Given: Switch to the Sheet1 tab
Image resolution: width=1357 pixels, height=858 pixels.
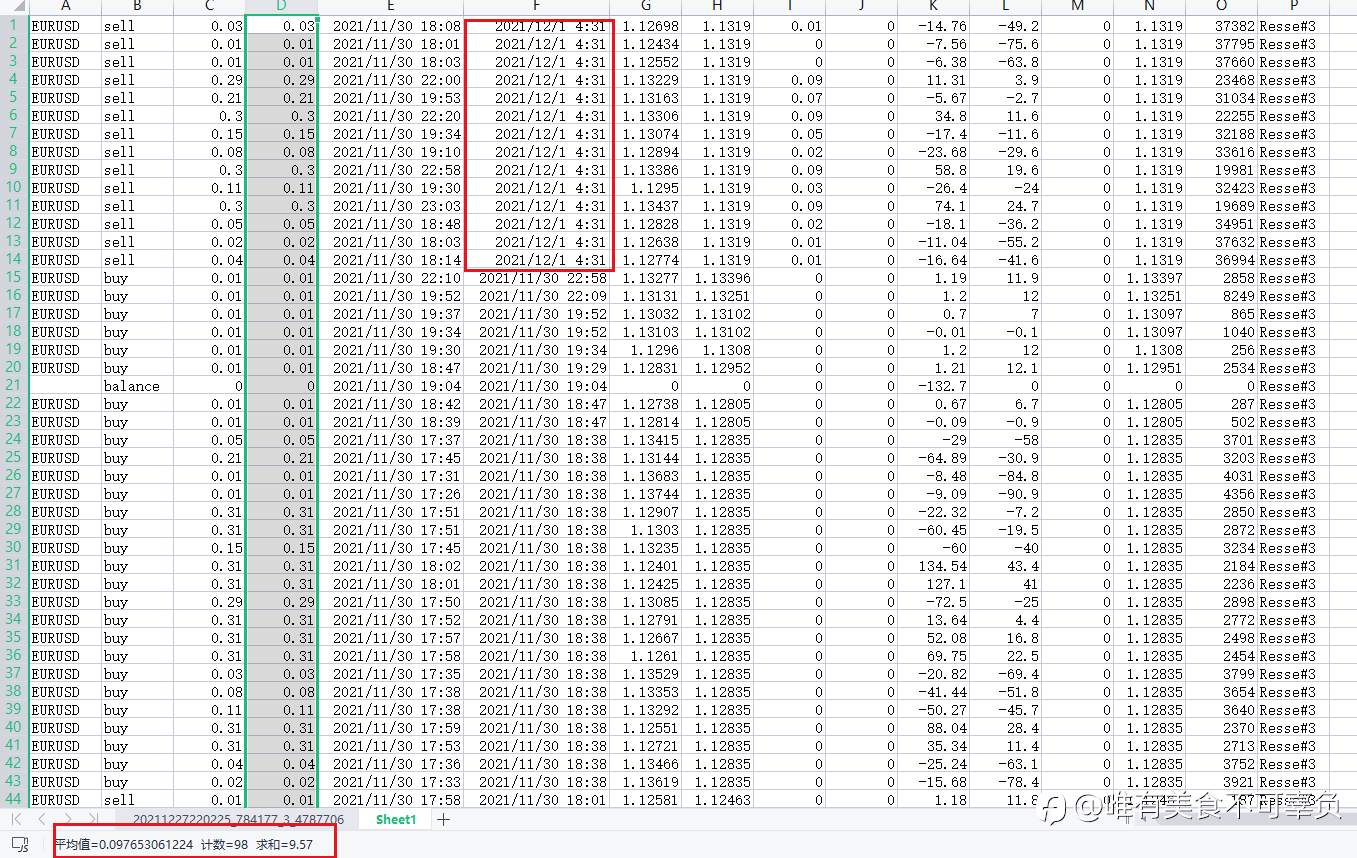Looking at the screenshot, I should tap(396, 820).
